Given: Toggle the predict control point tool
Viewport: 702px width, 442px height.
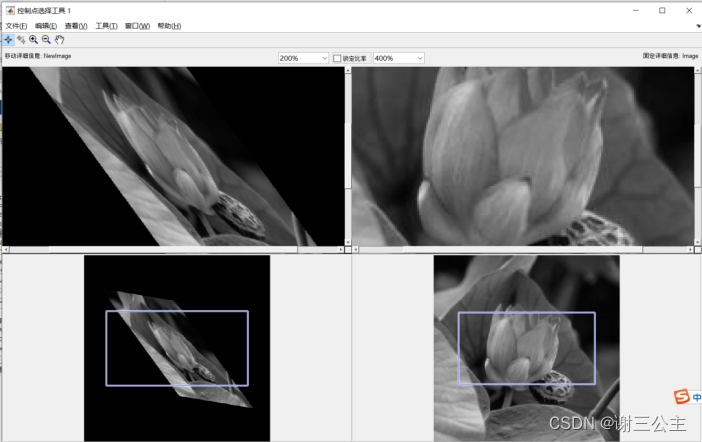Looking at the screenshot, I should (21, 39).
